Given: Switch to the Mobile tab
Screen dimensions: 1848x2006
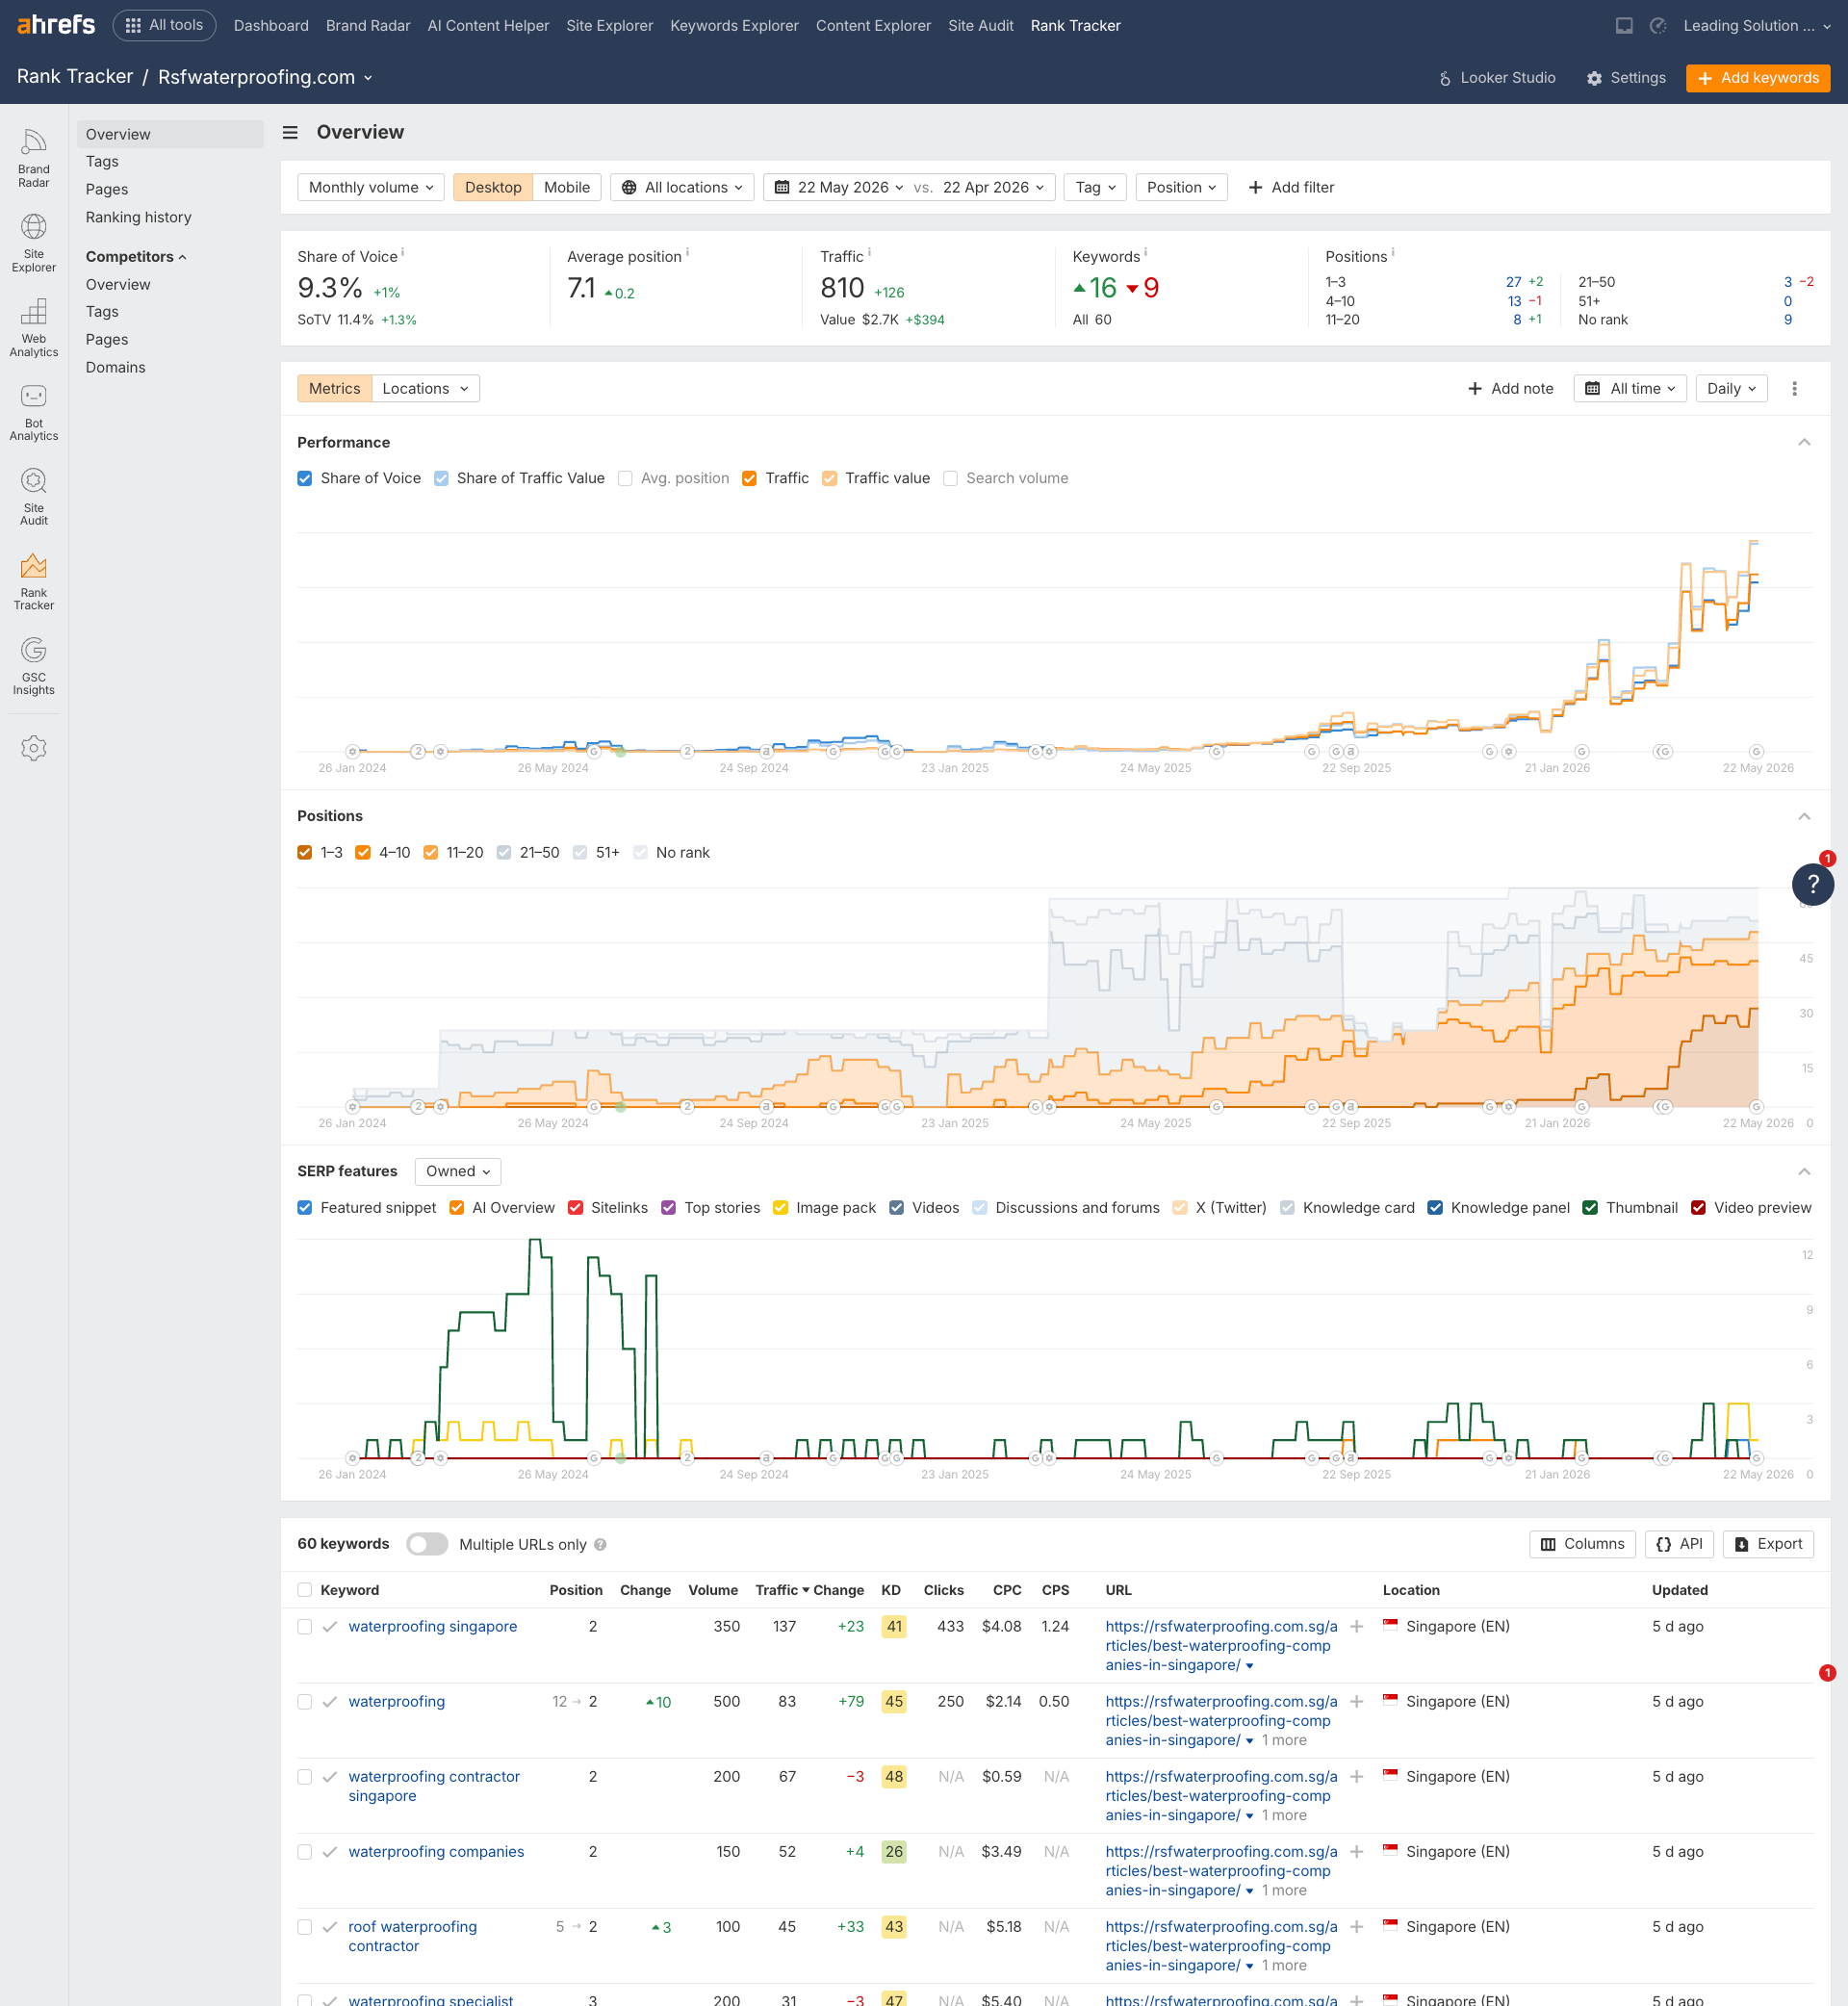Looking at the screenshot, I should [567, 187].
